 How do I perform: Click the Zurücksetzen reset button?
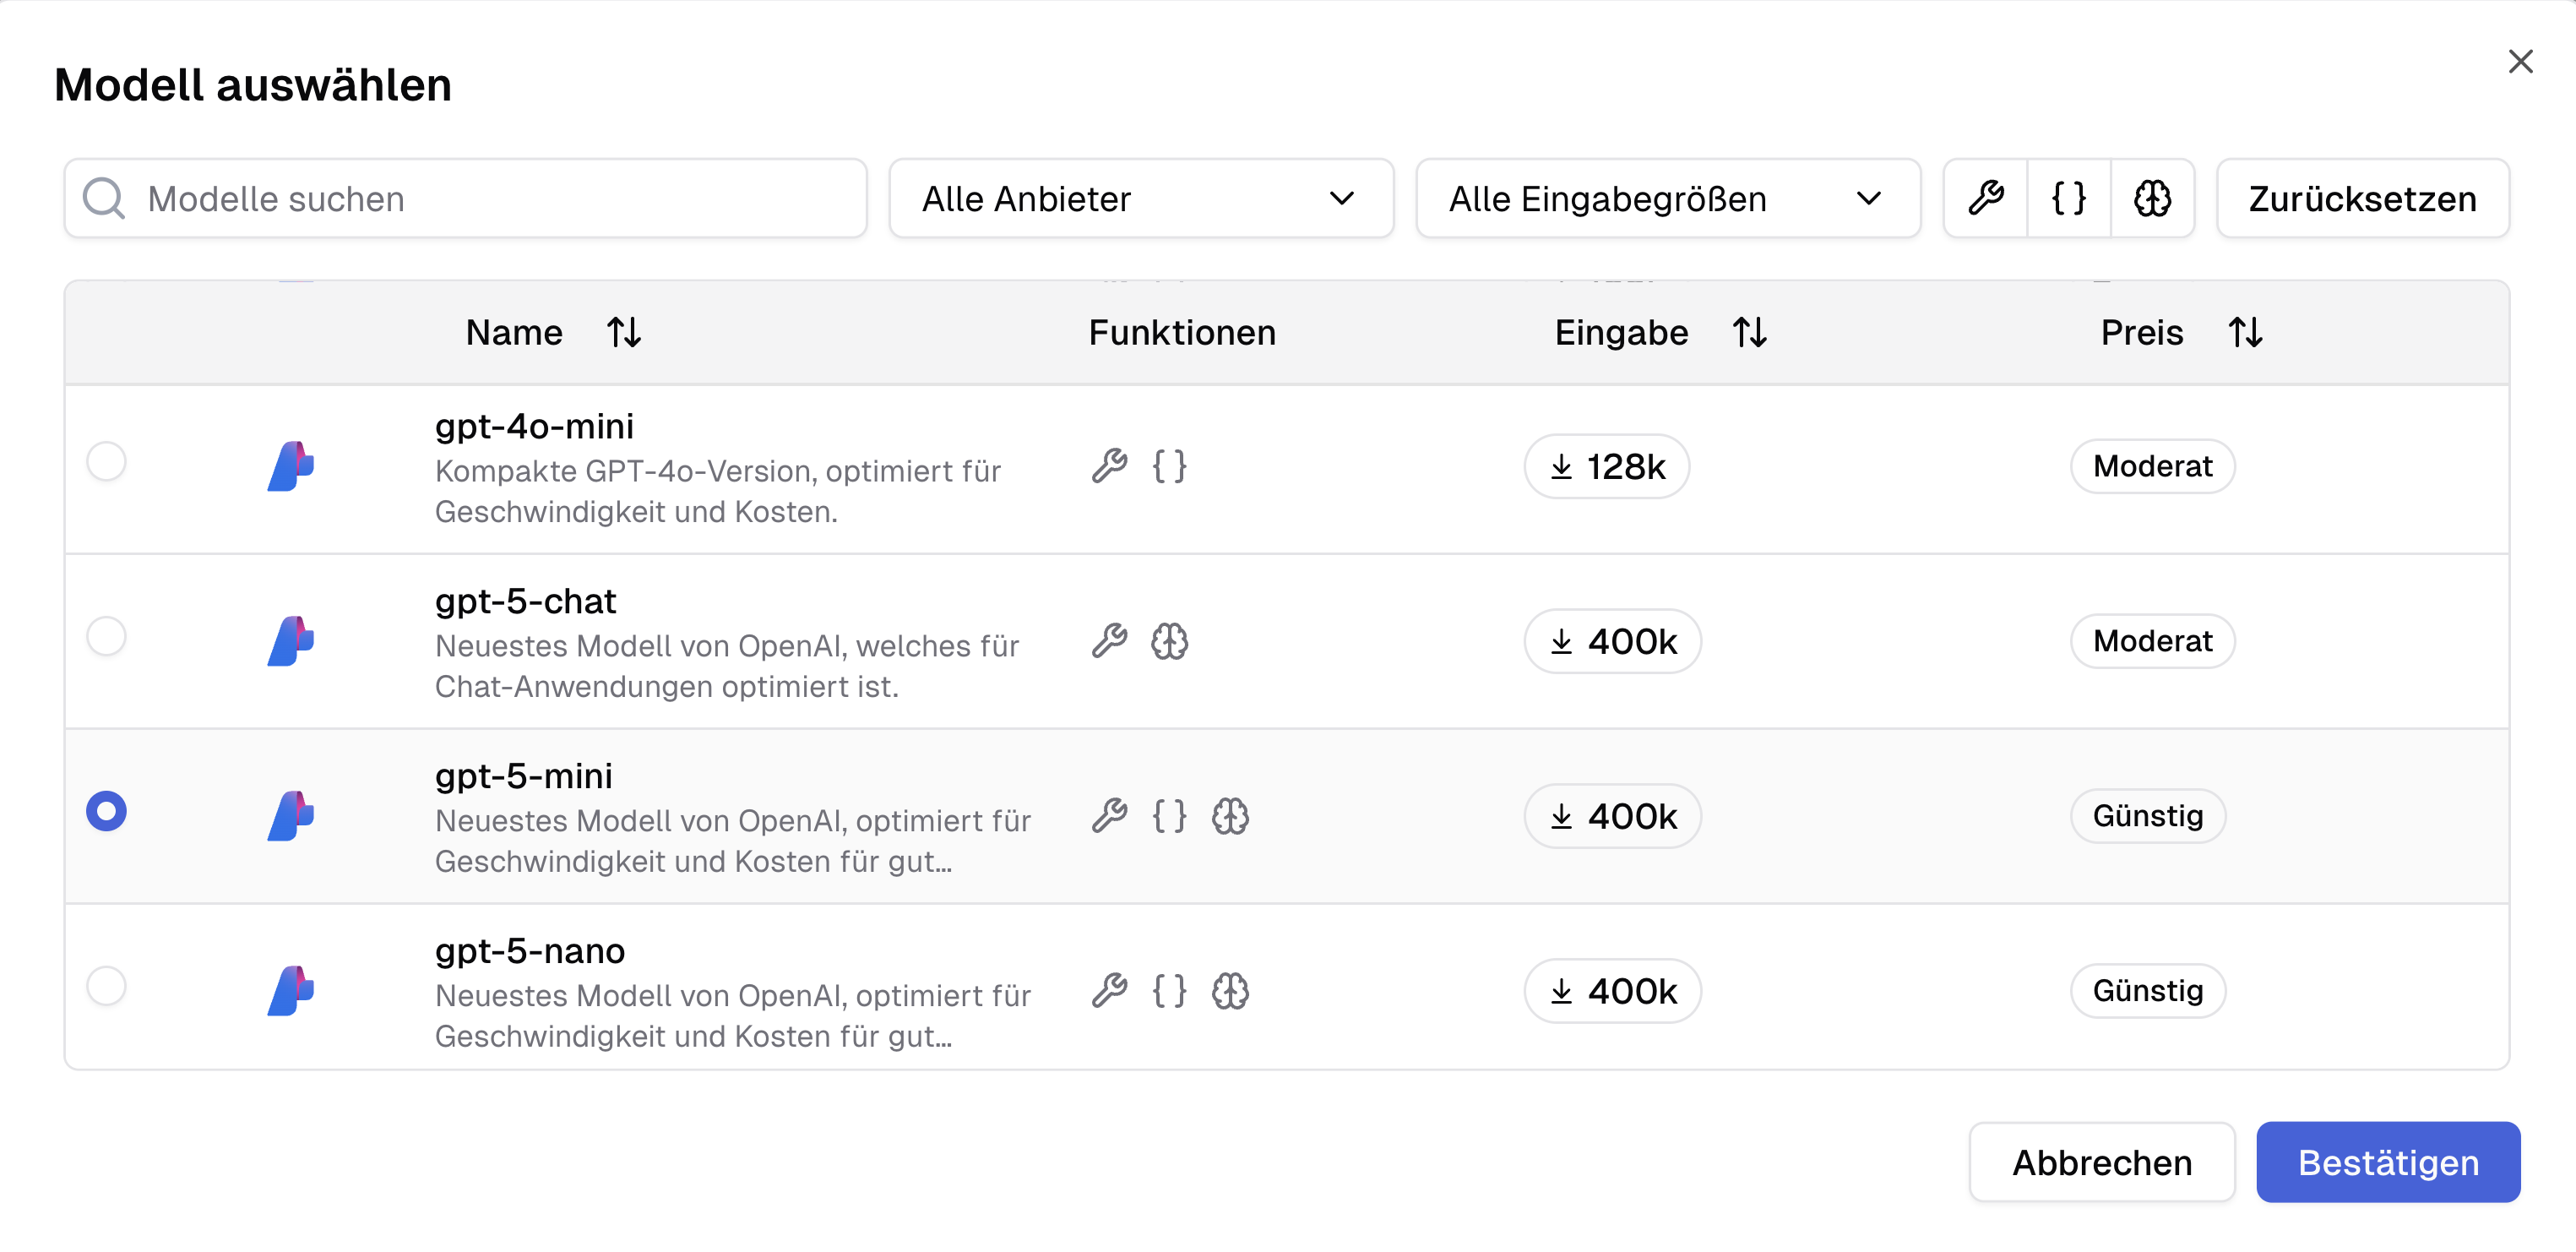point(2362,198)
